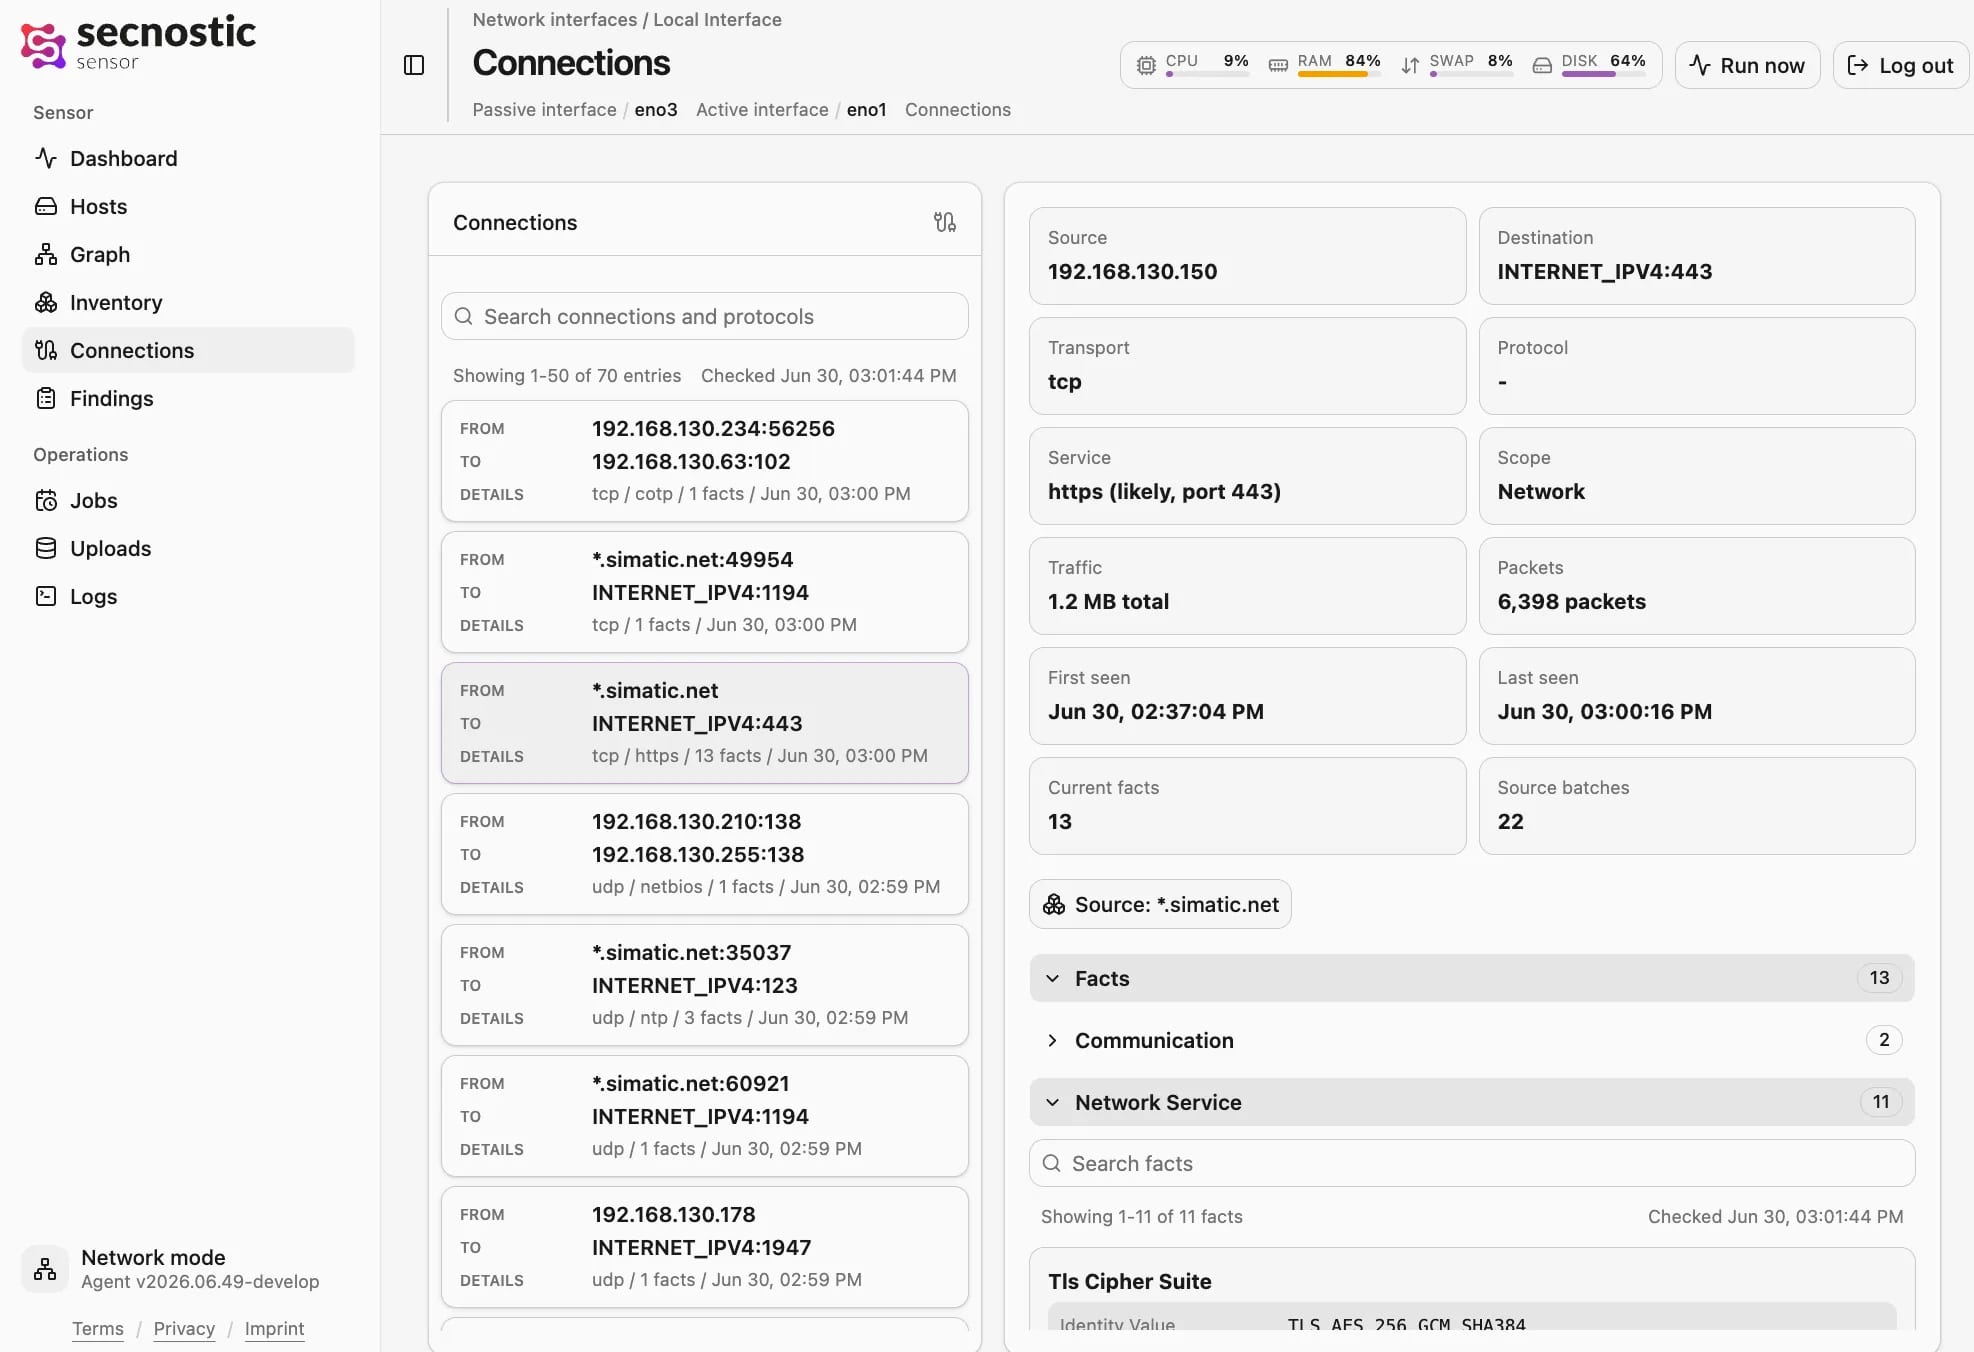This screenshot has width=1974, height=1352.
Task: Click the Run now button
Action: click(1747, 65)
